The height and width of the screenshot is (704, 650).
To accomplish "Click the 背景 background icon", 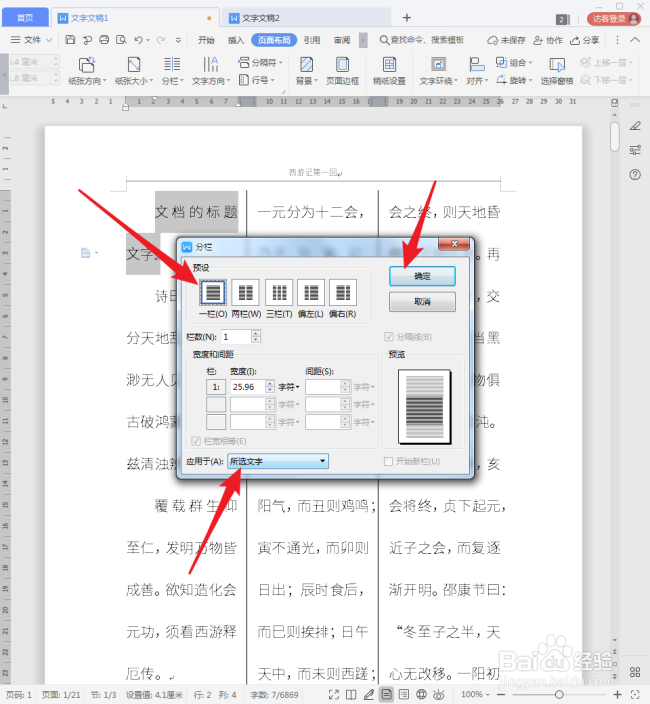I will tap(306, 70).
